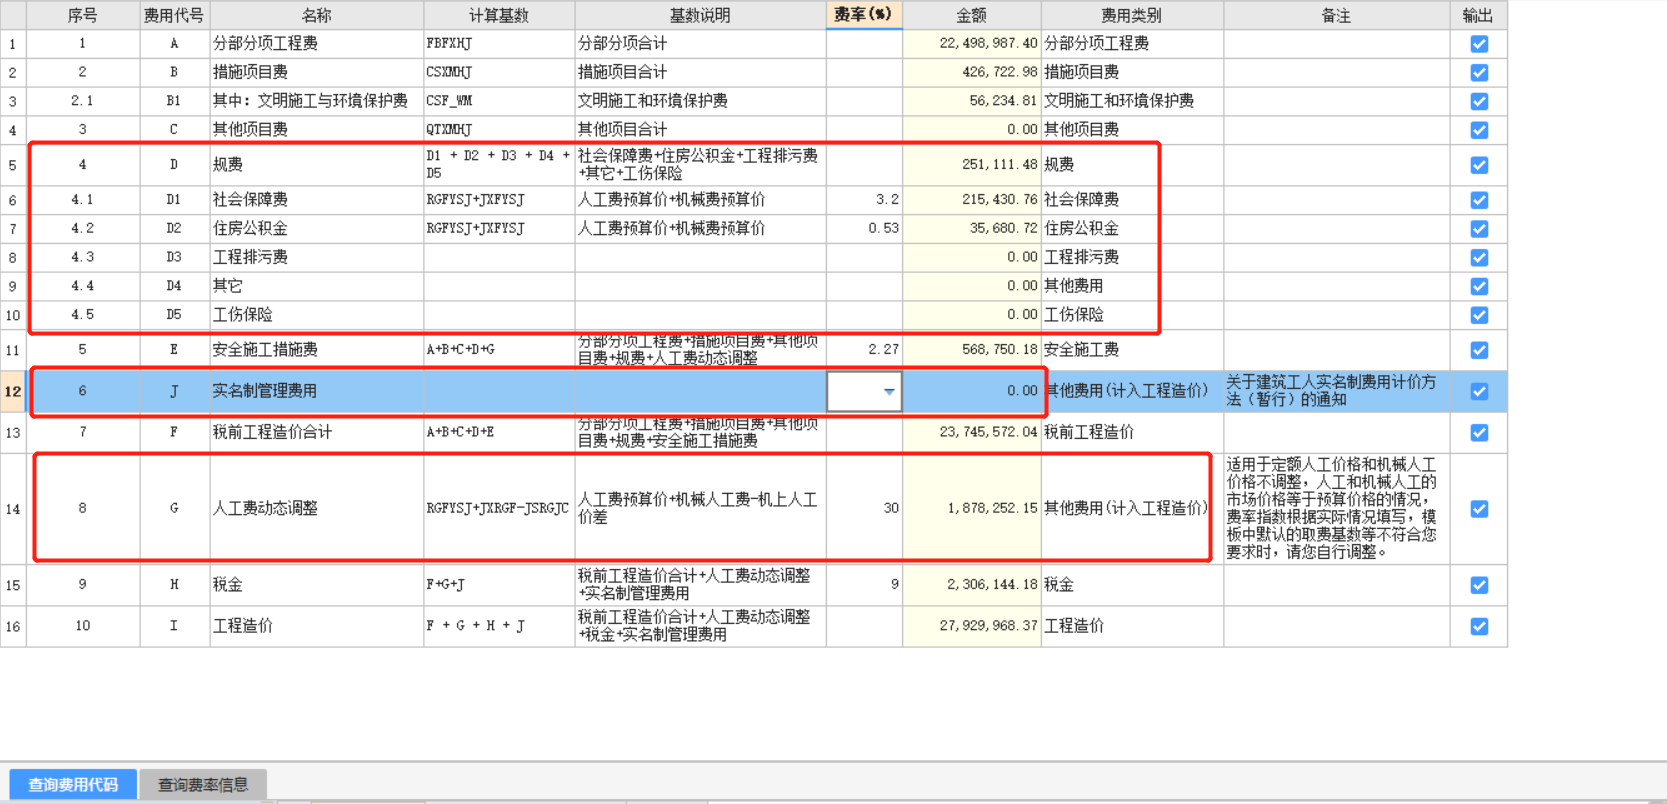Click calculation base cell CSXMHJ
Image resolution: width=1667 pixels, height=804 pixels.
tap(499, 72)
